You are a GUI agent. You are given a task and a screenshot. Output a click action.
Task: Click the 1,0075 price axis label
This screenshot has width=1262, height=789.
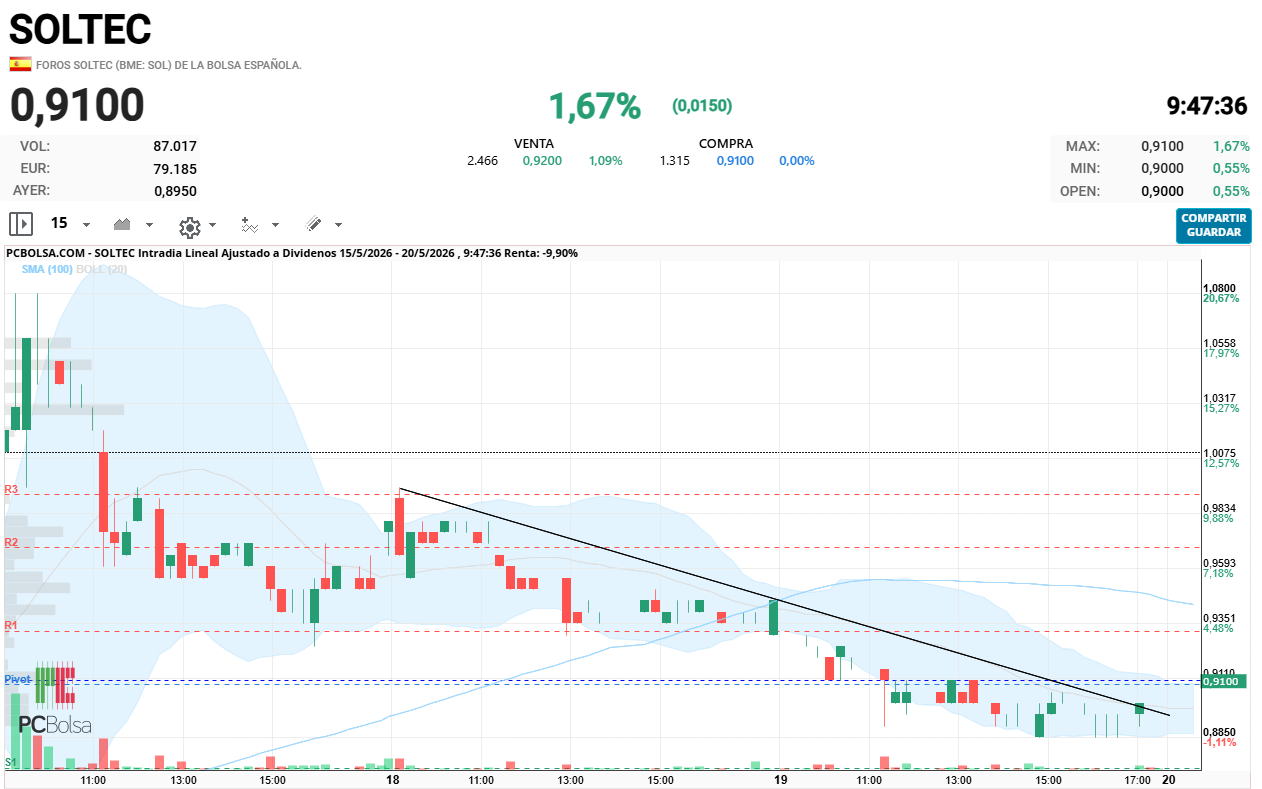(x=1219, y=453)
